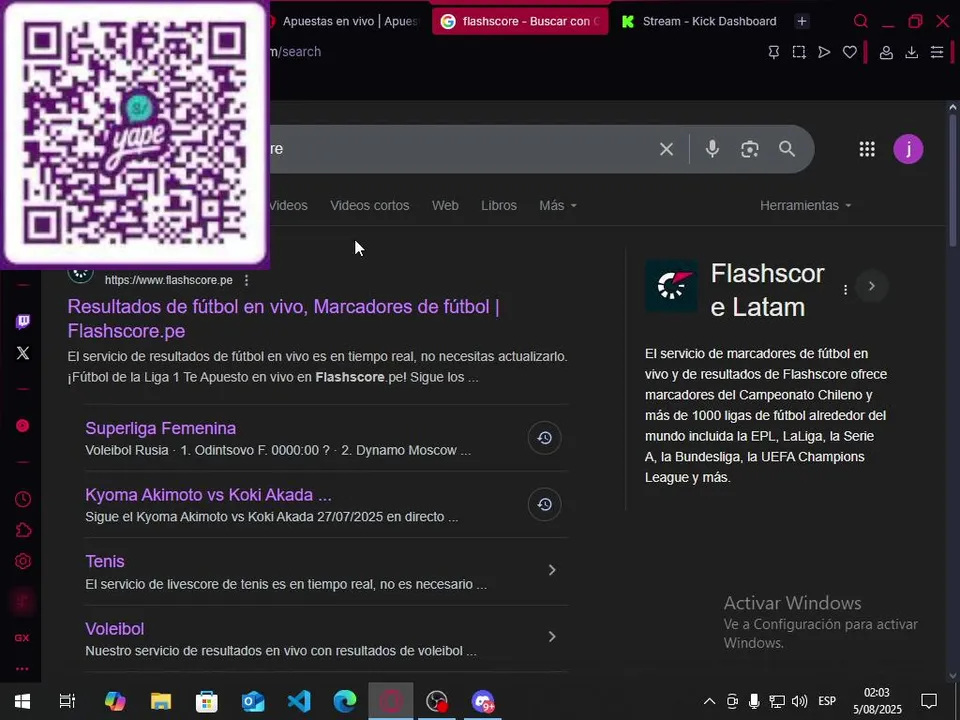Open the Superliga Femenina link
Viewport: 960px width, 720px height.
(160, 428)
